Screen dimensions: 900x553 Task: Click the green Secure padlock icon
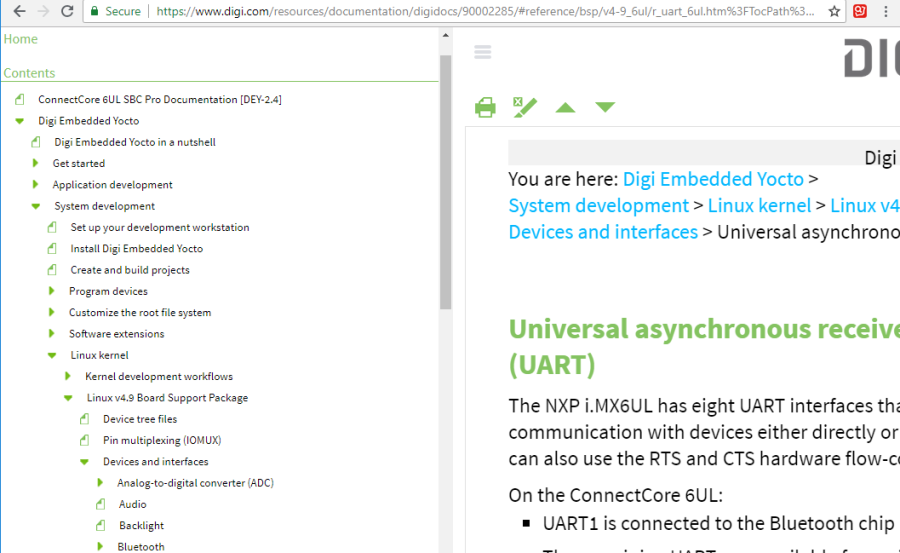click(x=95, y=11)
